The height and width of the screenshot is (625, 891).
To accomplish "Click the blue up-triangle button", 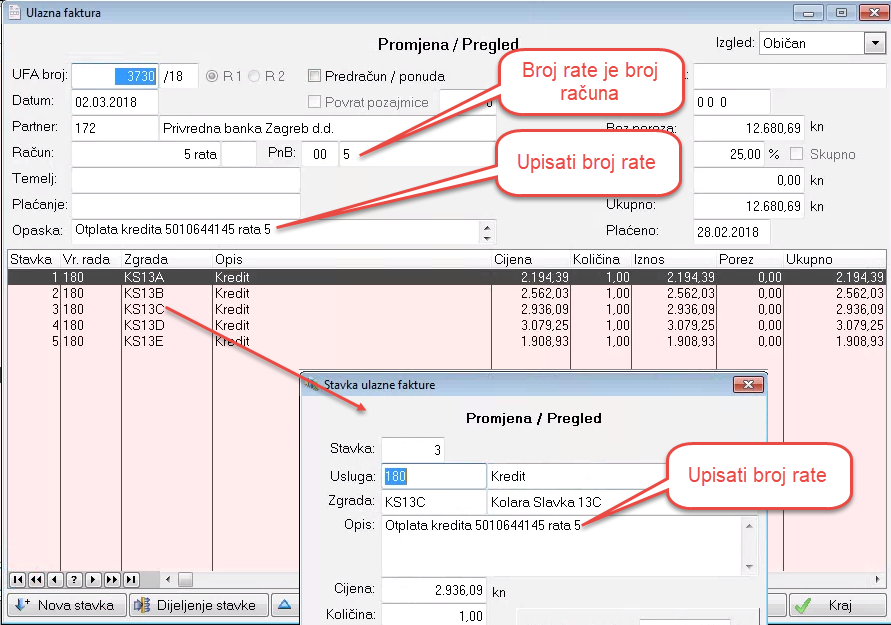I will (285, 605).
